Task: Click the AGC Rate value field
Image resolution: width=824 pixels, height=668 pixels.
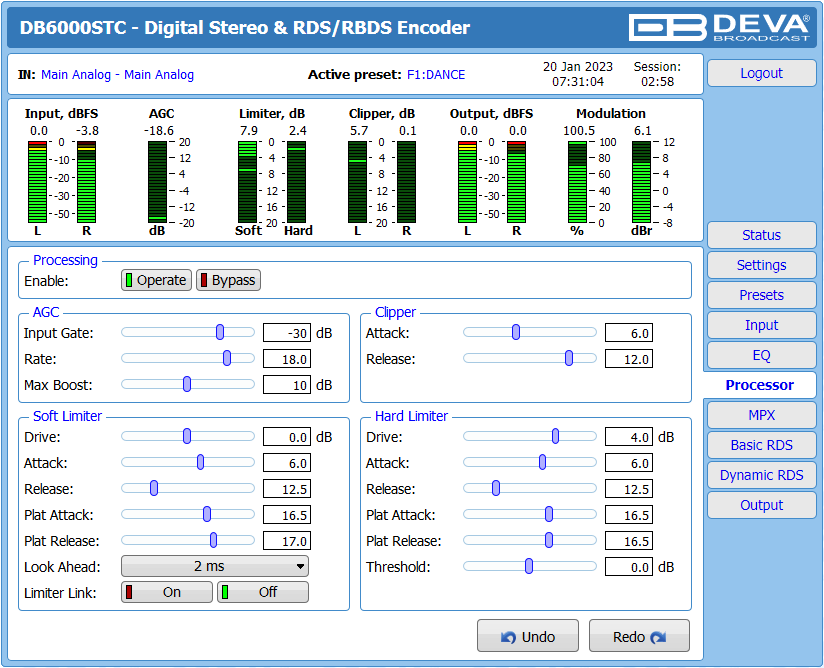Action: coord(287,359)
